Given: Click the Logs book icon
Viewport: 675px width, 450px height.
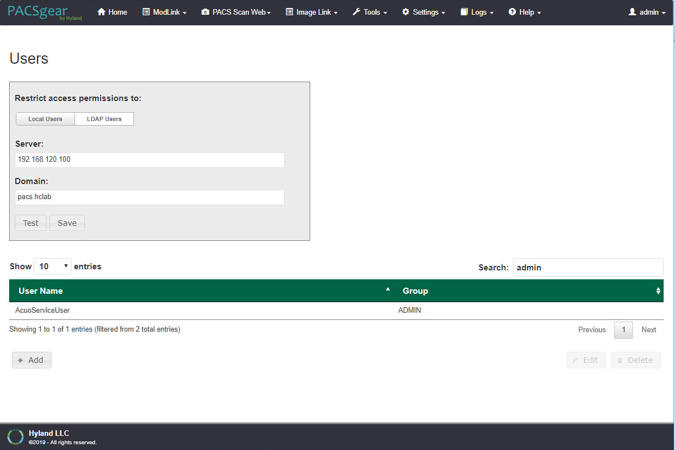Looking at the screenshot, I should pos(464,12).
